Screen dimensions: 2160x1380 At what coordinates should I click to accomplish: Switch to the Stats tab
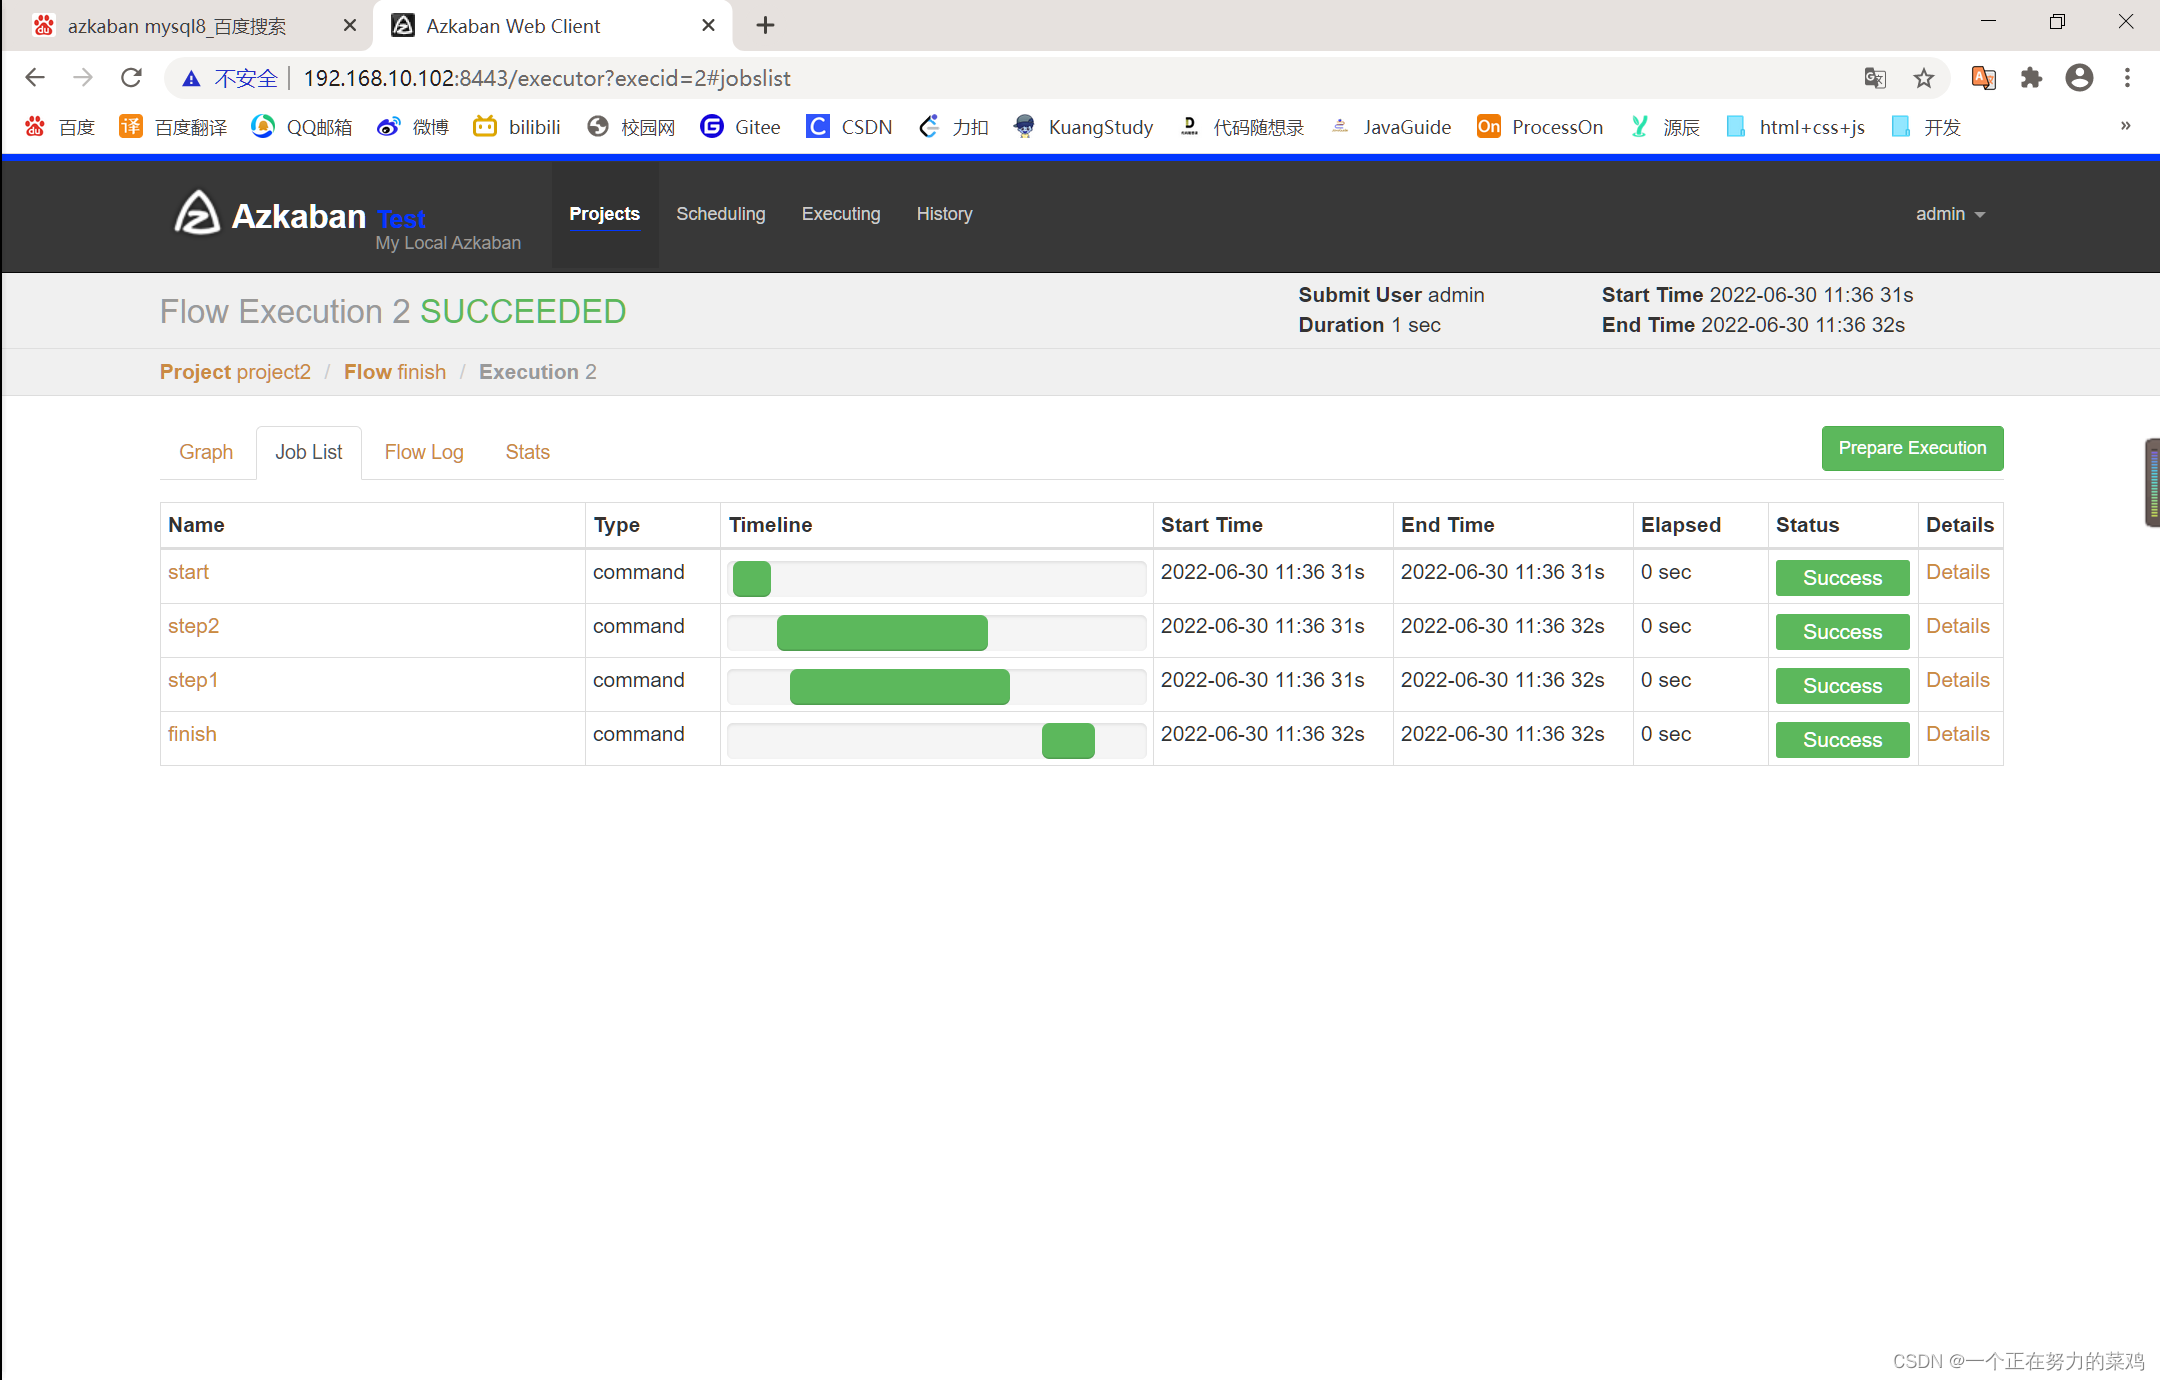527,452
